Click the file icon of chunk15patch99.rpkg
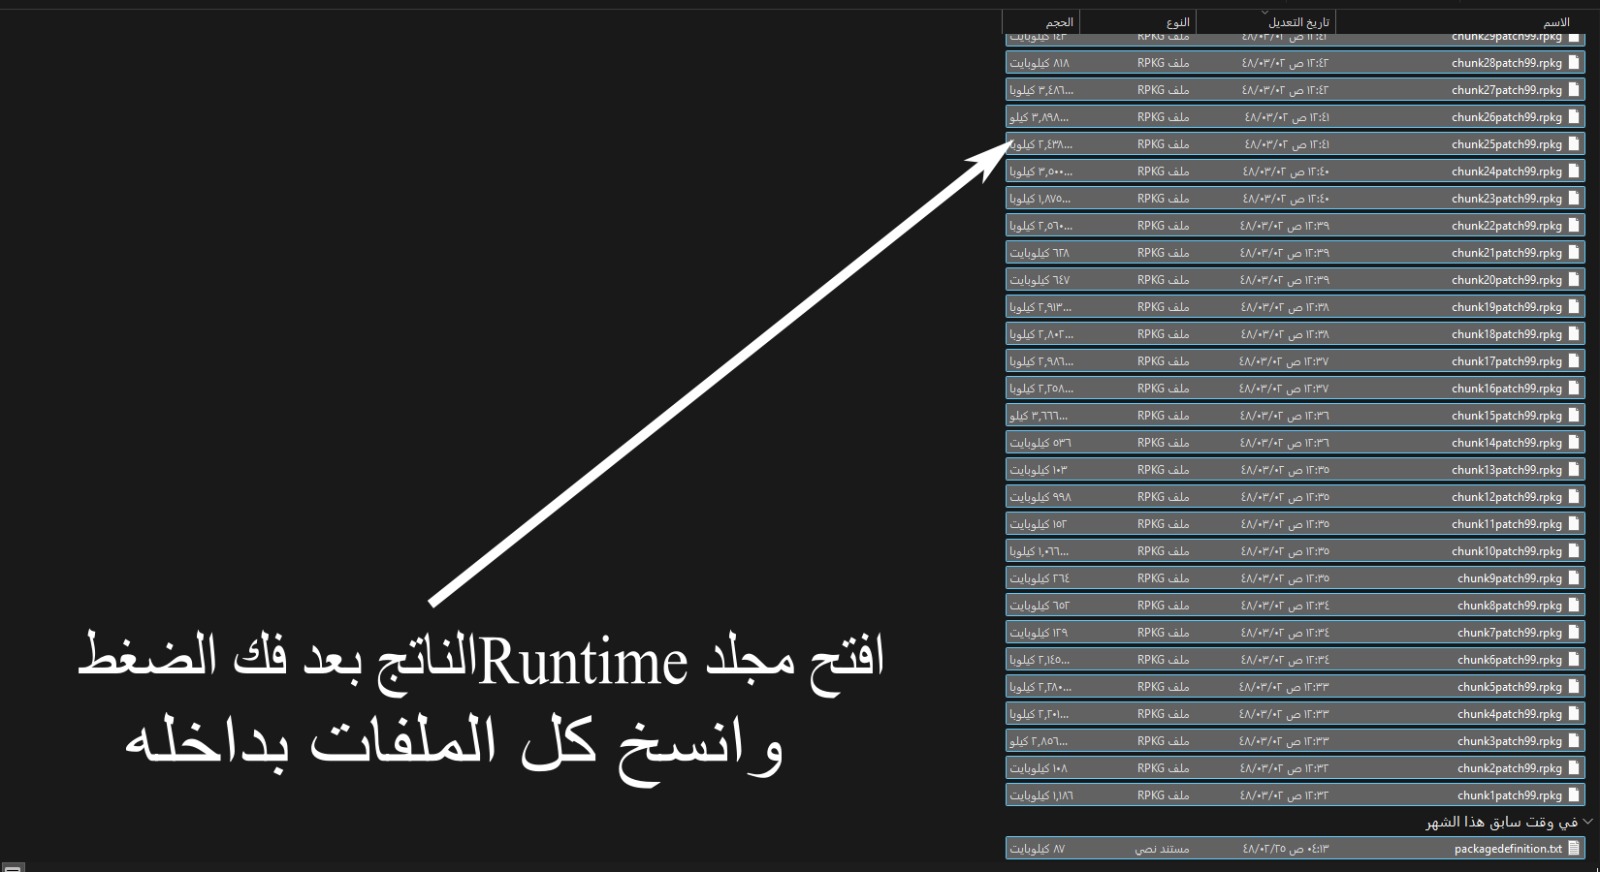The width and height of the screenshot is (1600, 872). pos(1575,415)
